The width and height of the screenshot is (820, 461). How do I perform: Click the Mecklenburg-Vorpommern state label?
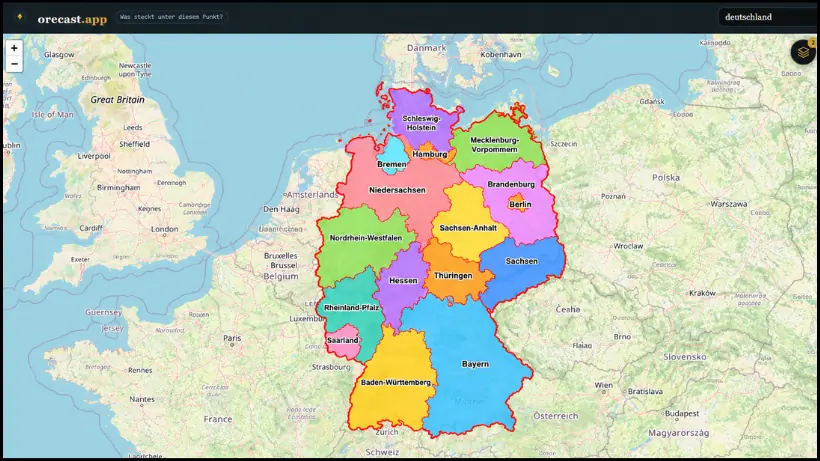click(494, 145)
